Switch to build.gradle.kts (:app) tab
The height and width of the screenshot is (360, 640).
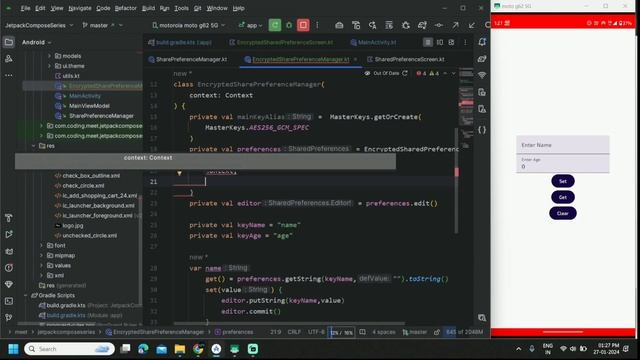coord(180,42)
